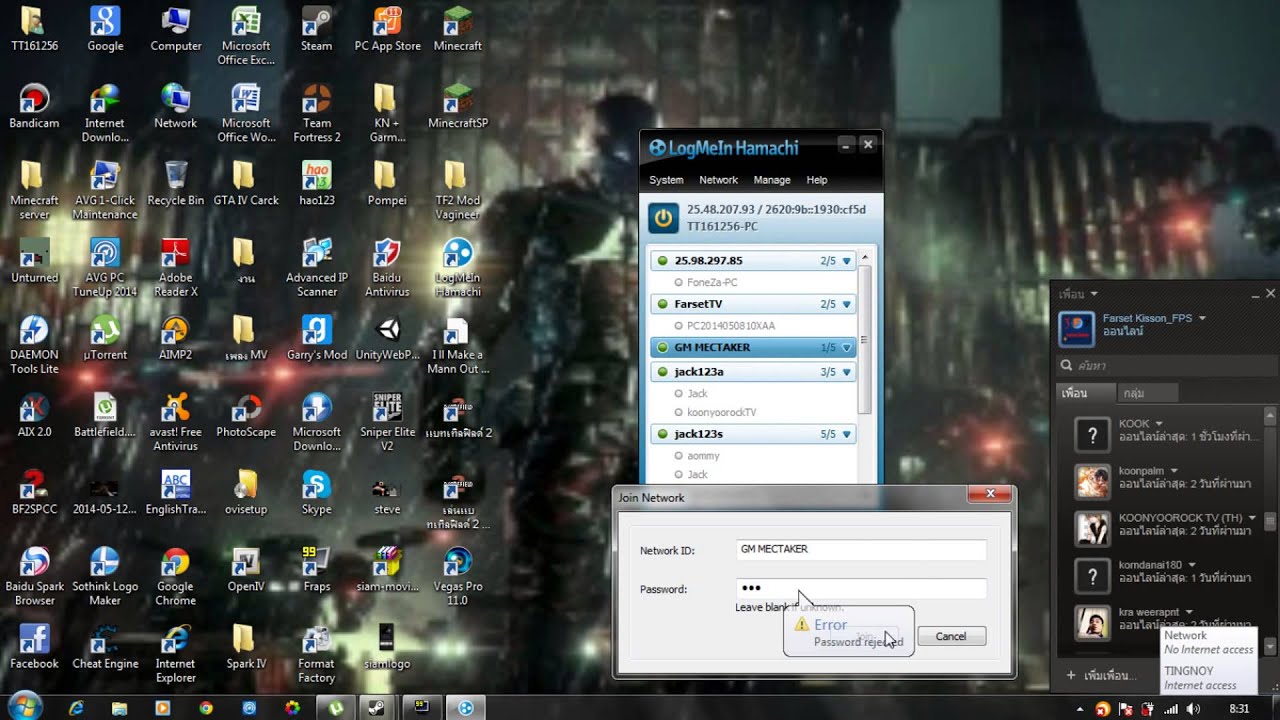Image resolution: width=1280 pixels, height=720 pixels.
Task: Open the Skype desktop icon
Action: (316, 493)
